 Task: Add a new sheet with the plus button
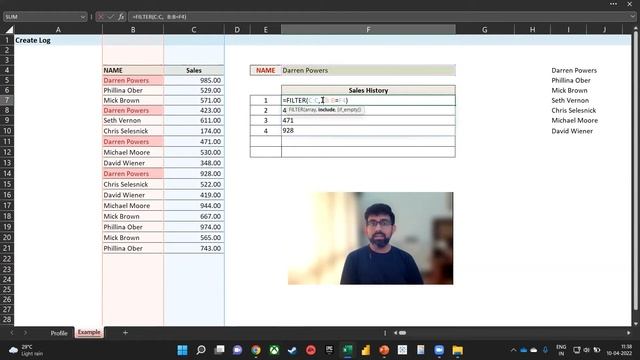point(125,333)
